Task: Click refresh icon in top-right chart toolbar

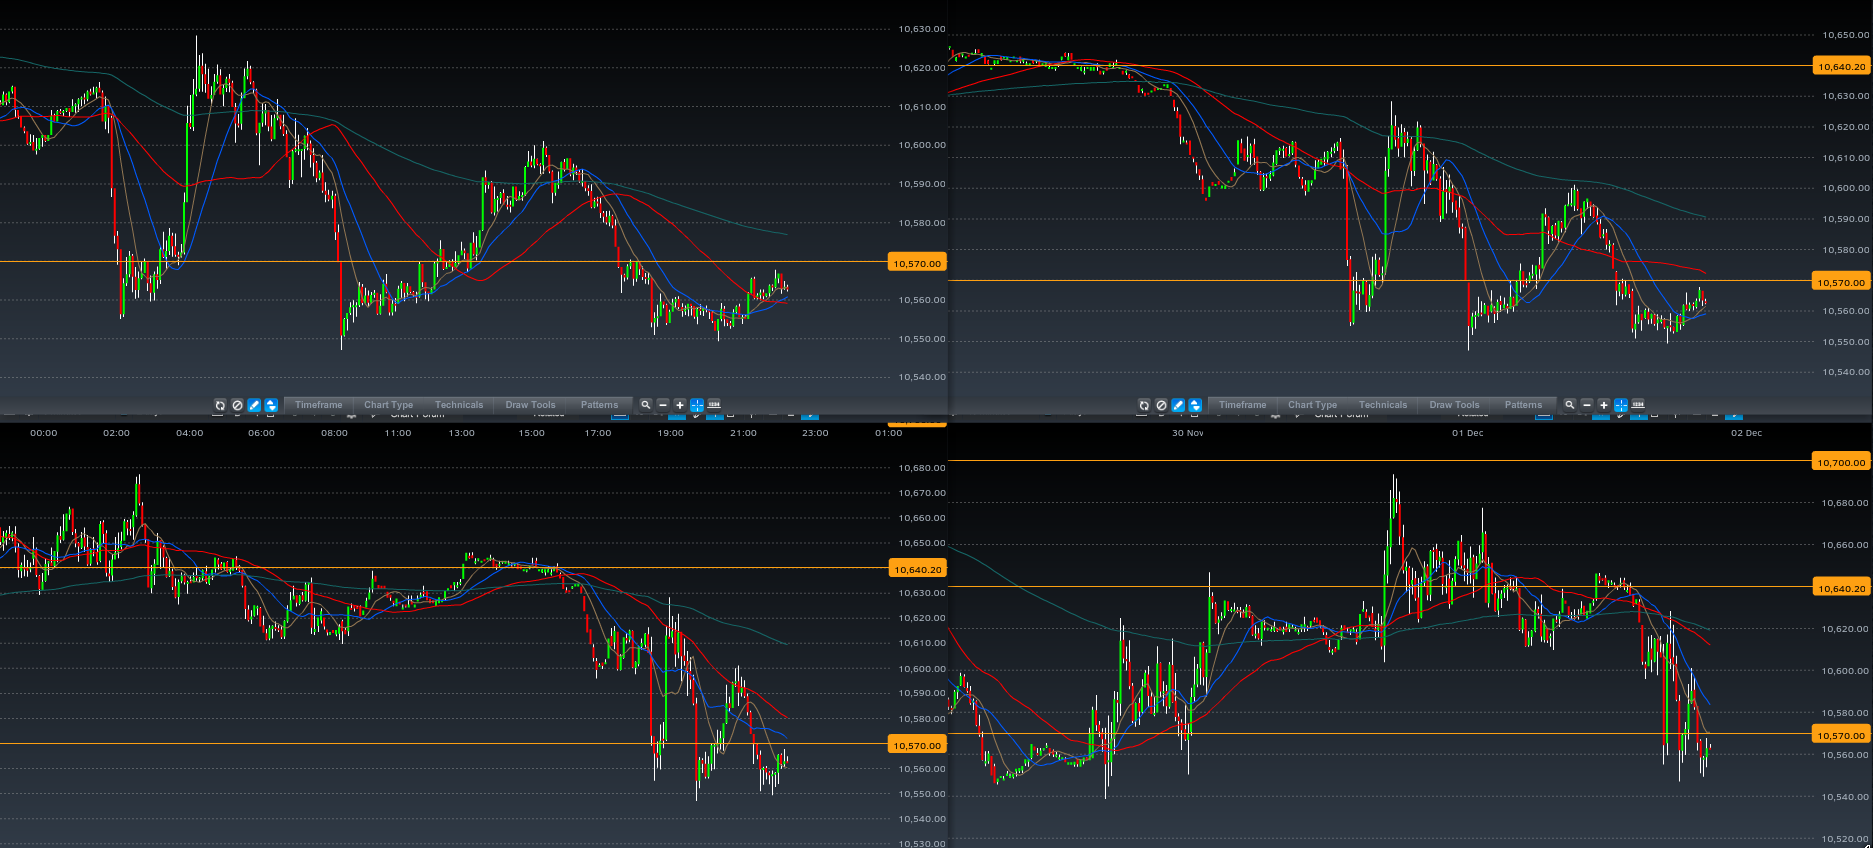Action: [x=1144, y=405]
